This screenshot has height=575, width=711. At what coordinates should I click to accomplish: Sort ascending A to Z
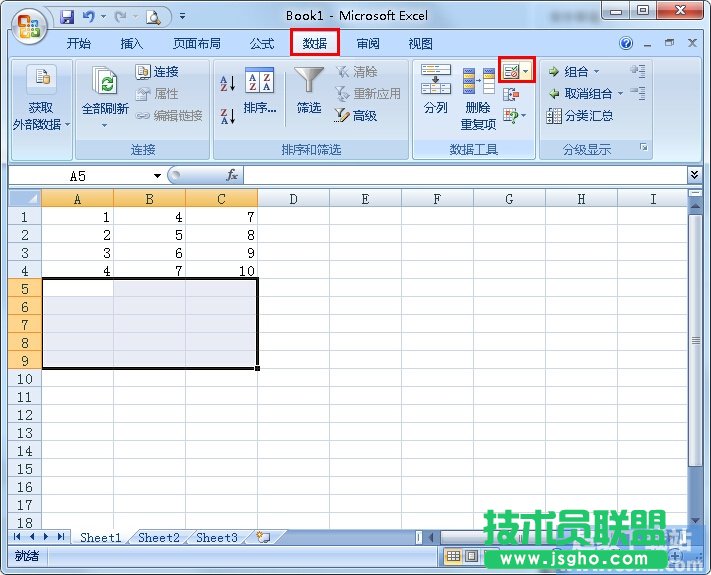click(x=228, y=83)
